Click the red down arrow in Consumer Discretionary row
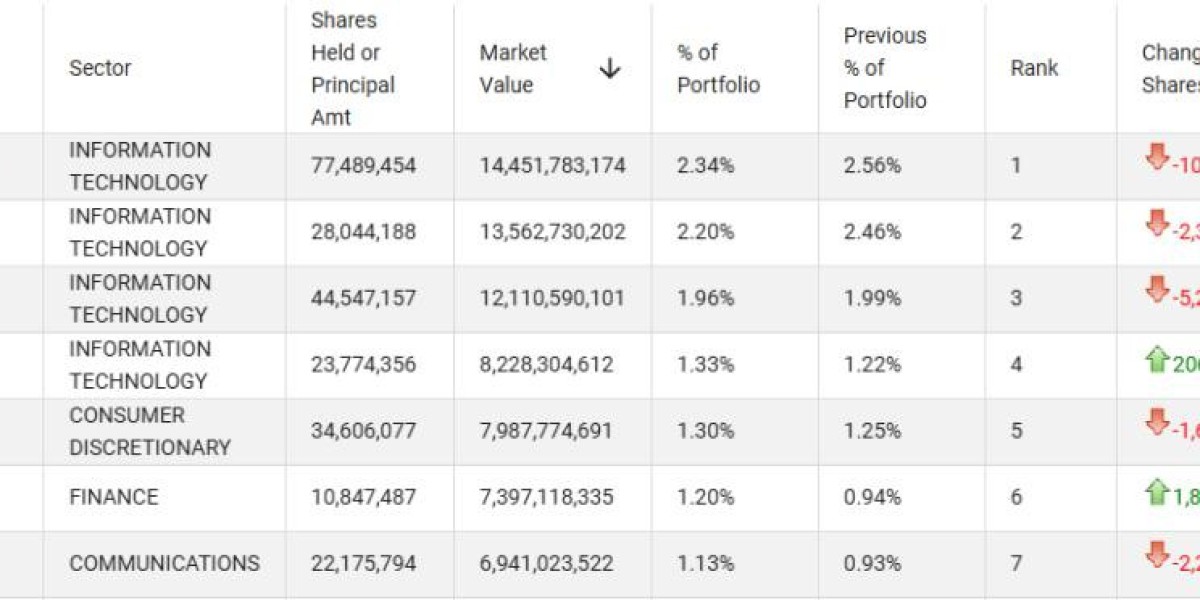Viewport: 1200px width, 600px height. click(x=1157, y=422)
